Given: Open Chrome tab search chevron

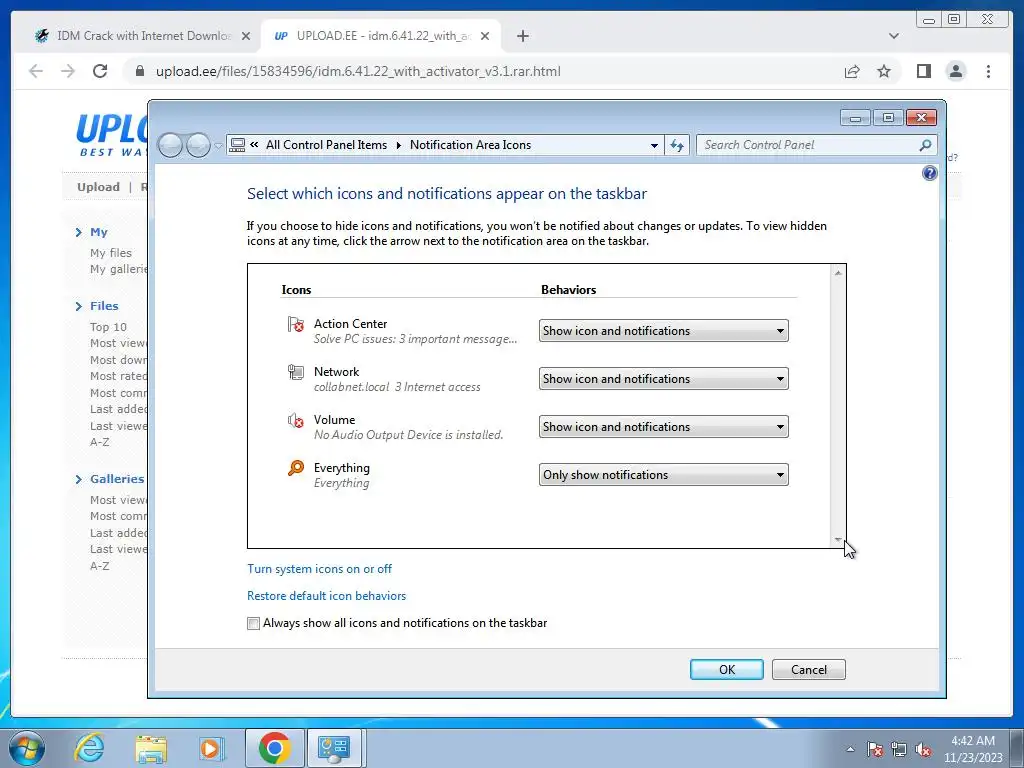Looking at the screenshot, I should [893, 36].
